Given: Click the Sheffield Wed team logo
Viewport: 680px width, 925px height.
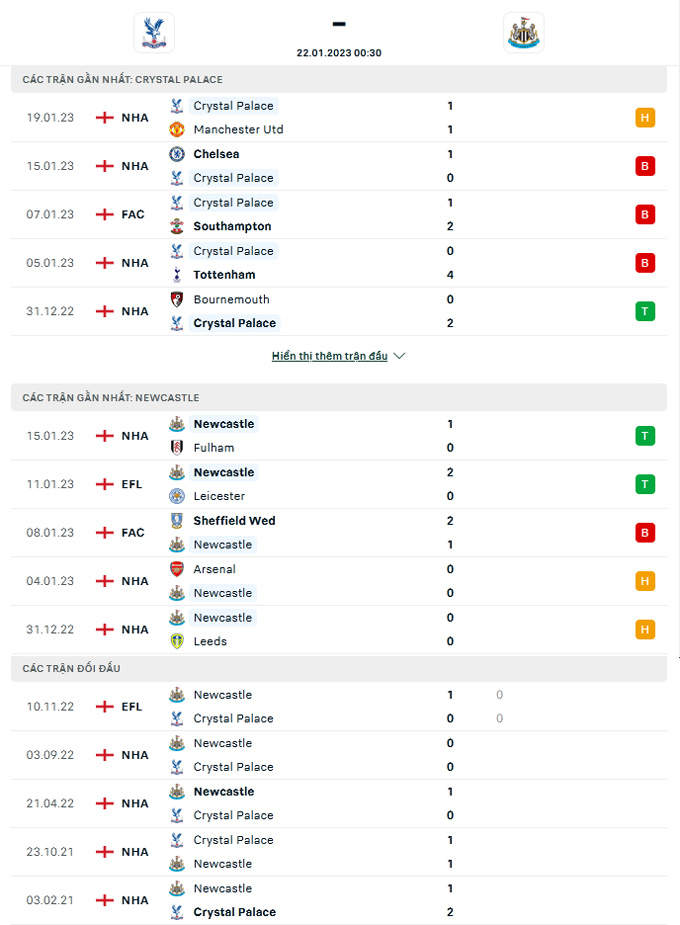Looking at the screenshot, I should (177, 521).
